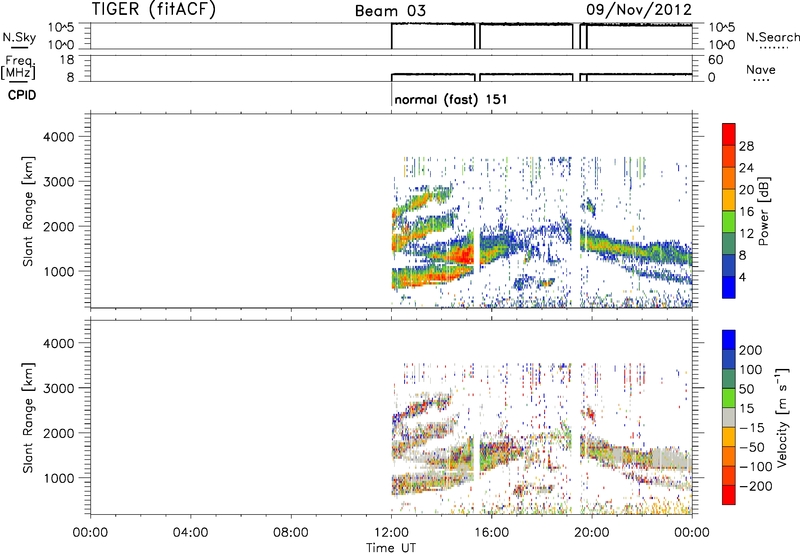Click the Time UT axis title

click(x=391, y=548)
